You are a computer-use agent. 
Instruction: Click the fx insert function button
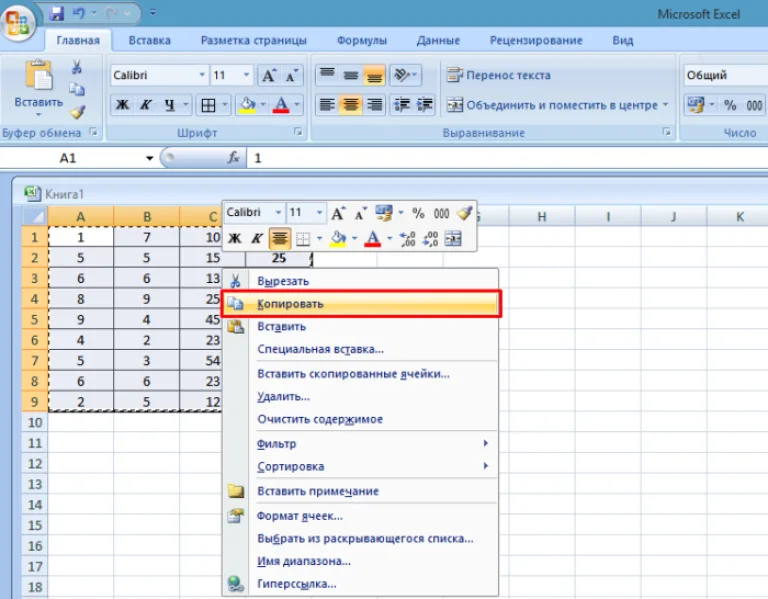click(x=234, y=158)
